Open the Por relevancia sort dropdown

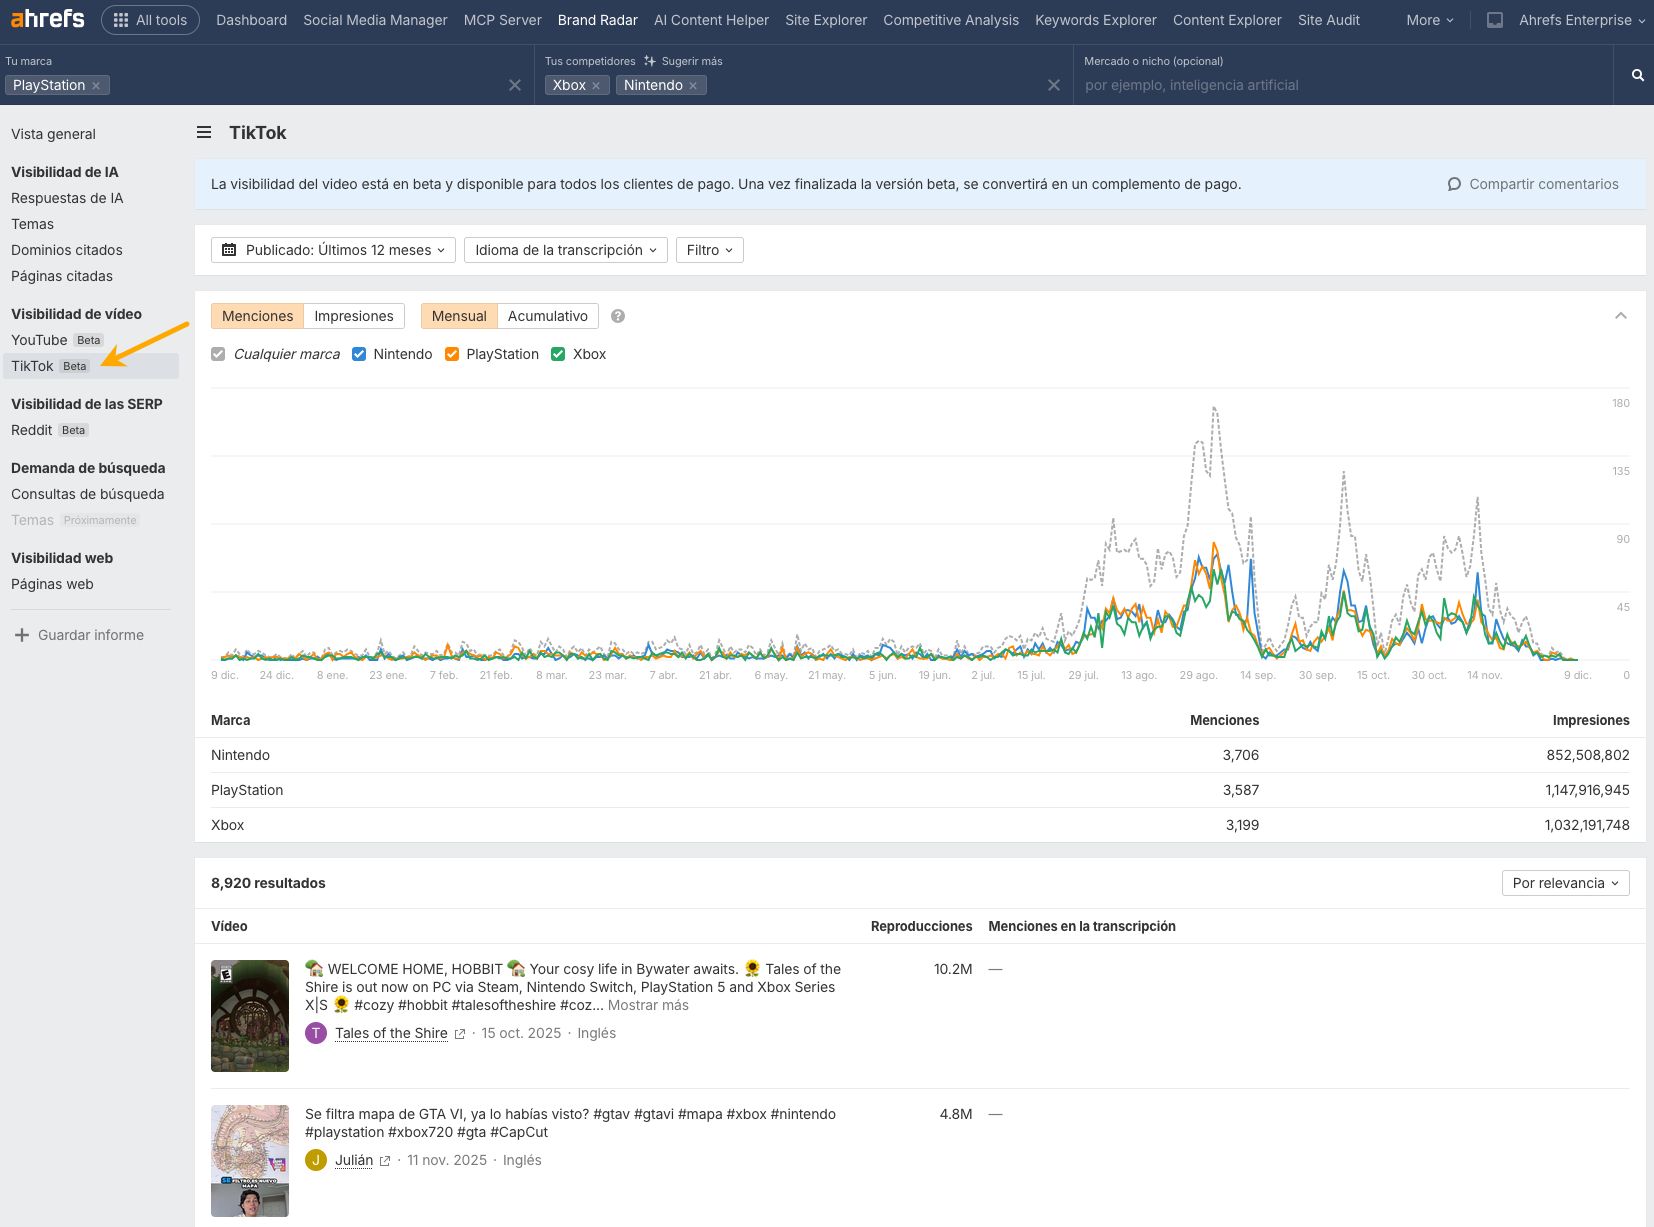tap(1564, 883)
